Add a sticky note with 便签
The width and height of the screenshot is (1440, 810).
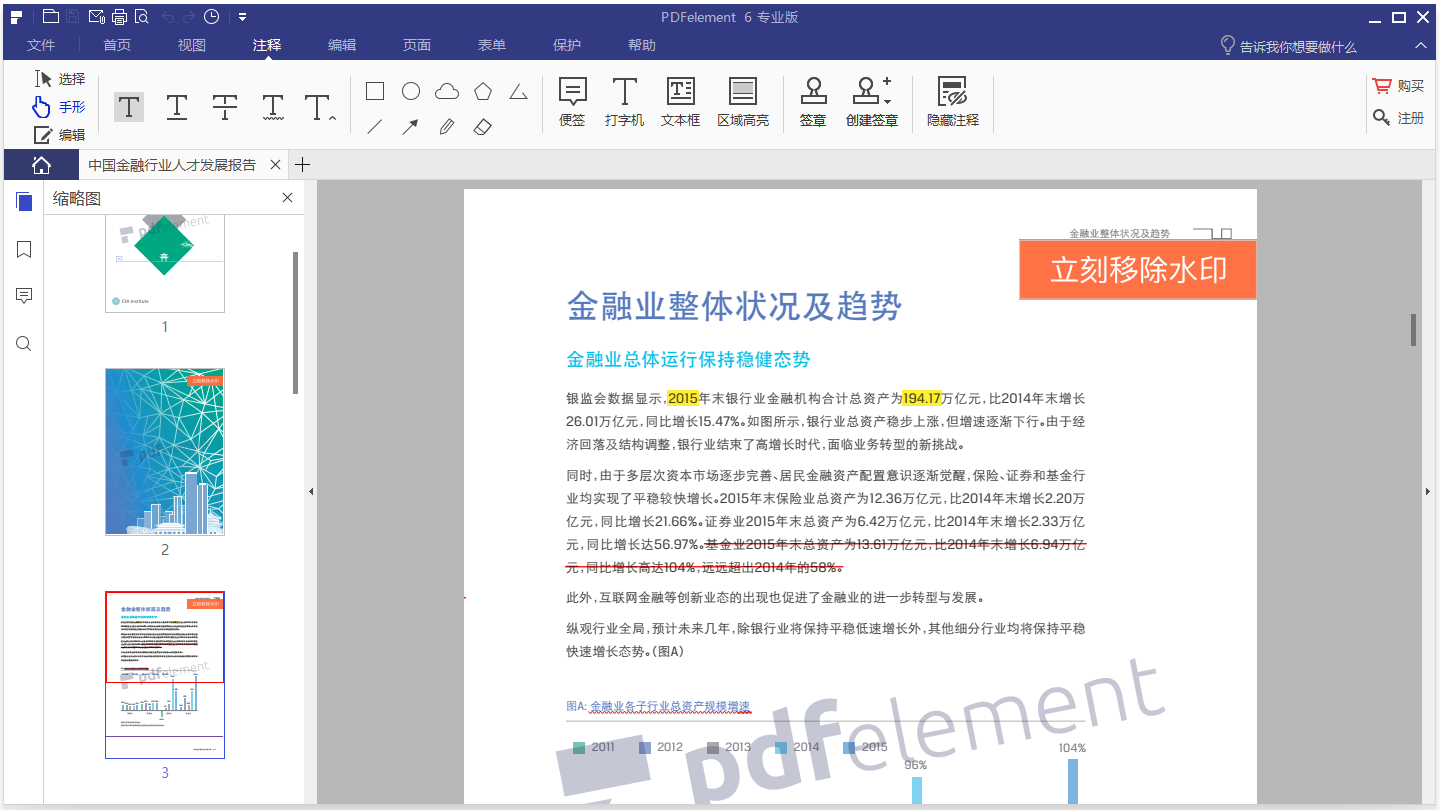pos(572,103)
